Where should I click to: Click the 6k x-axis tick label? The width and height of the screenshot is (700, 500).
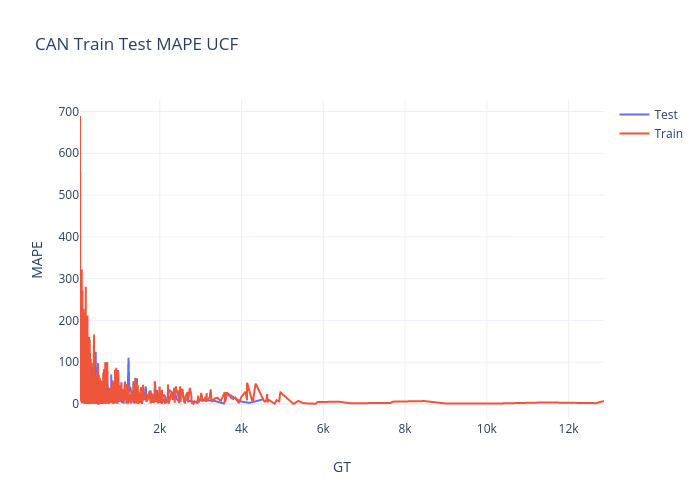coord(323,429)
